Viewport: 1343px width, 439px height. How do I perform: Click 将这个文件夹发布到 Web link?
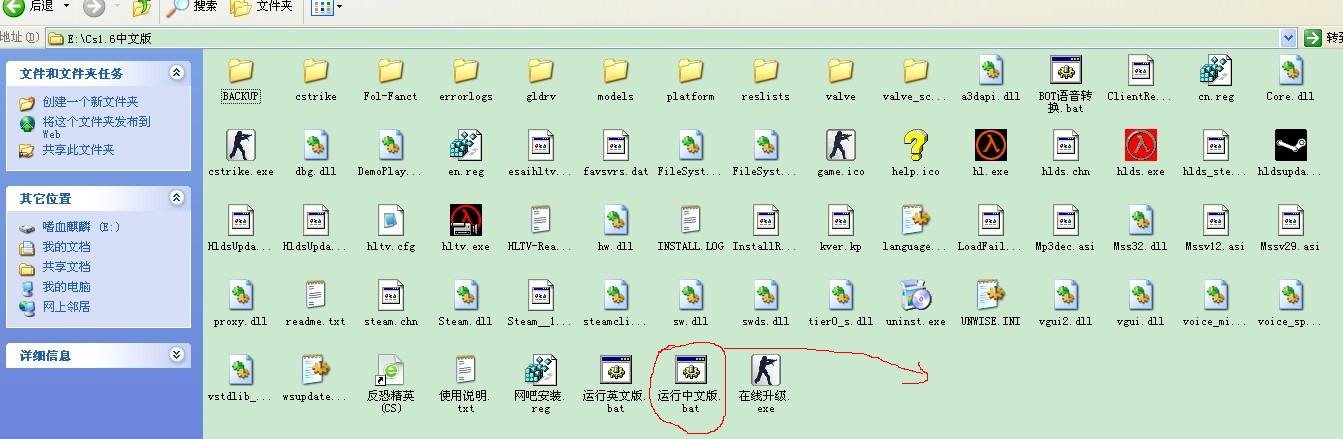[x=96, y=126]
